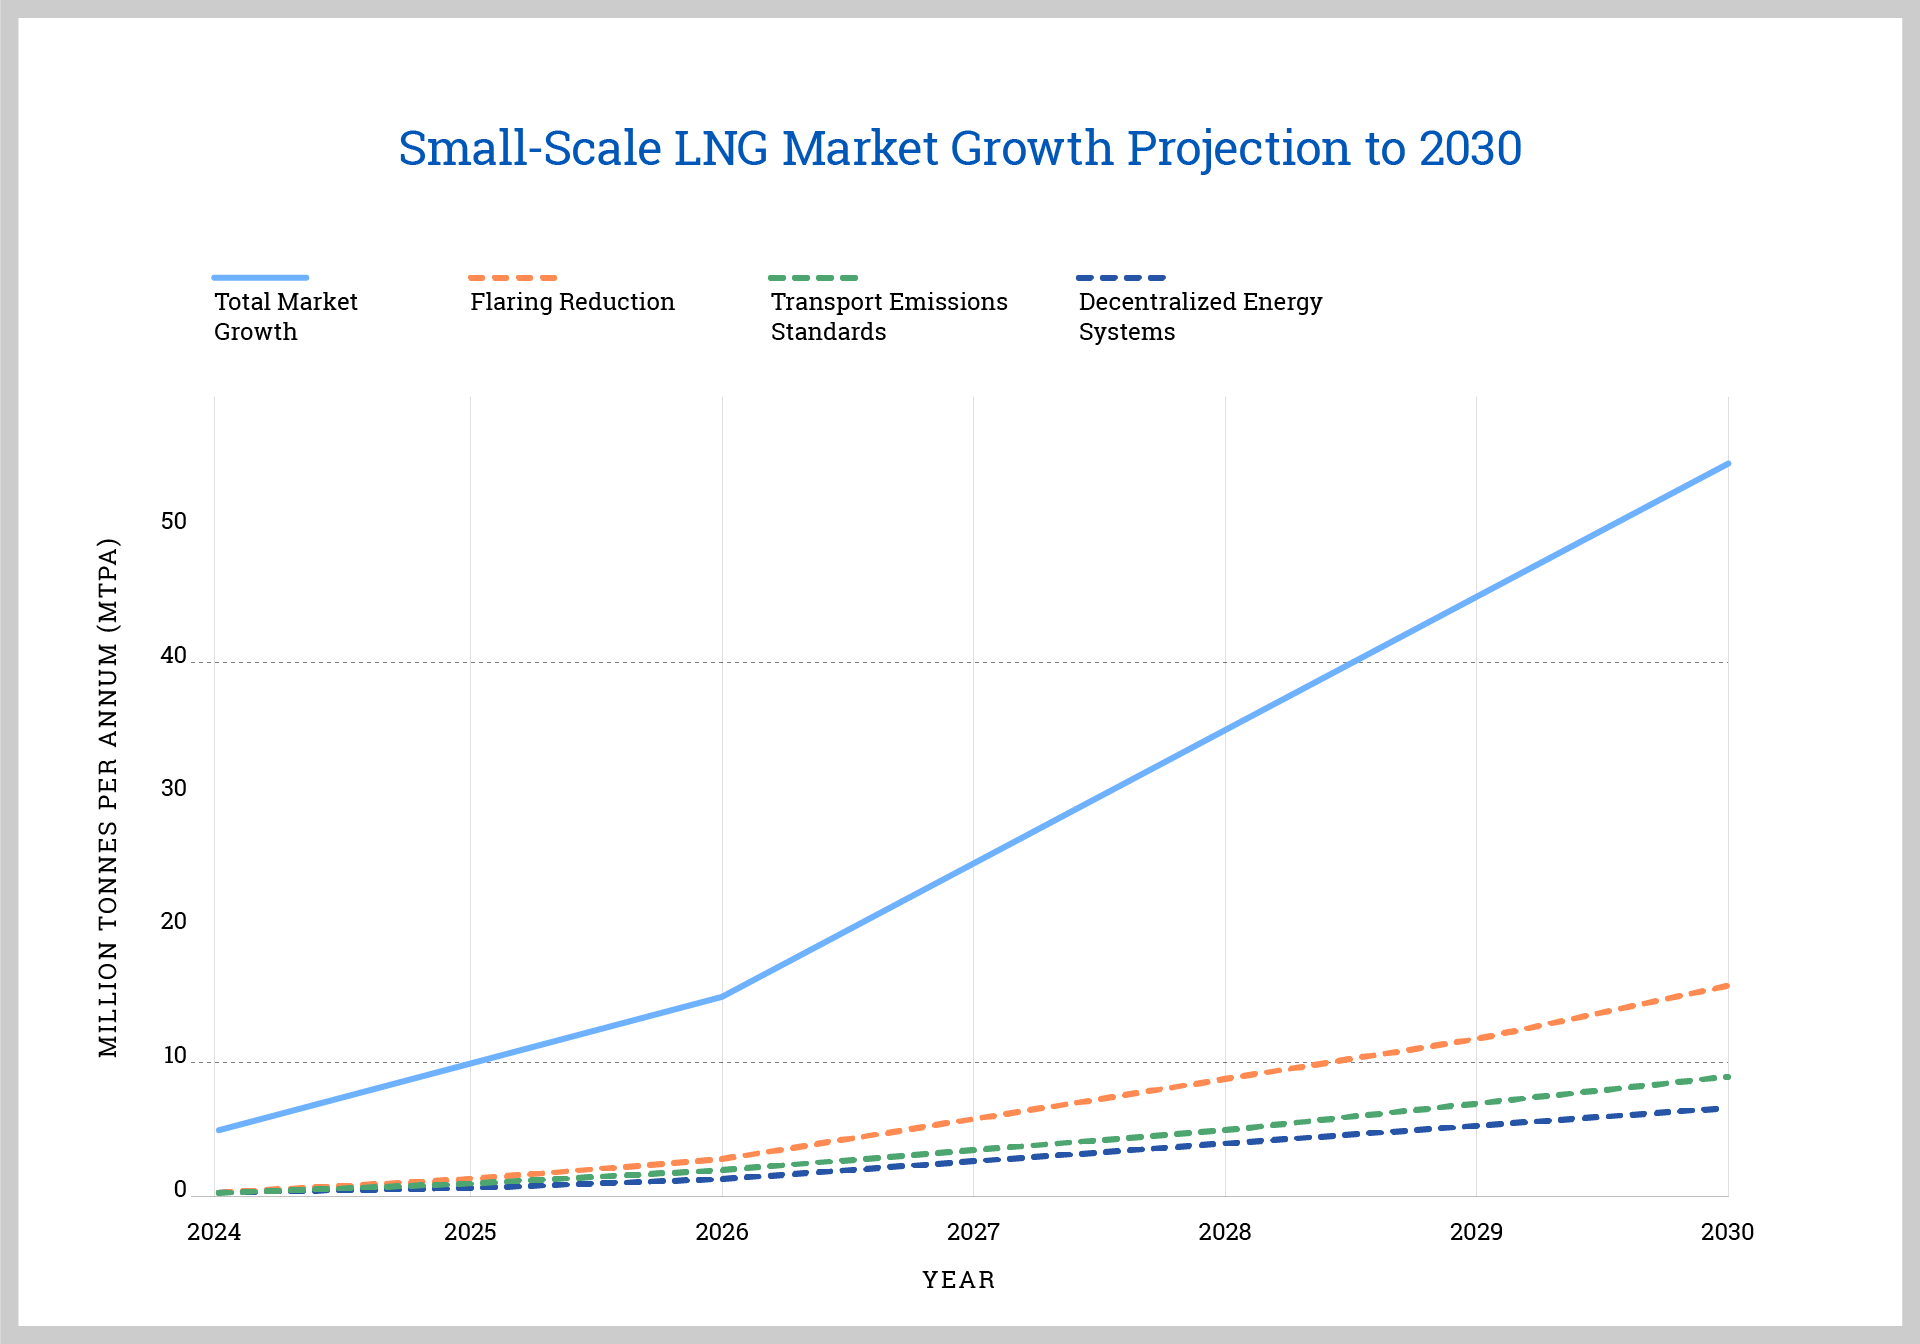This screenshot has height=1344, width=1920.
Task: Click the Total Market Growth legend line swatch
Action: point(260,277)
